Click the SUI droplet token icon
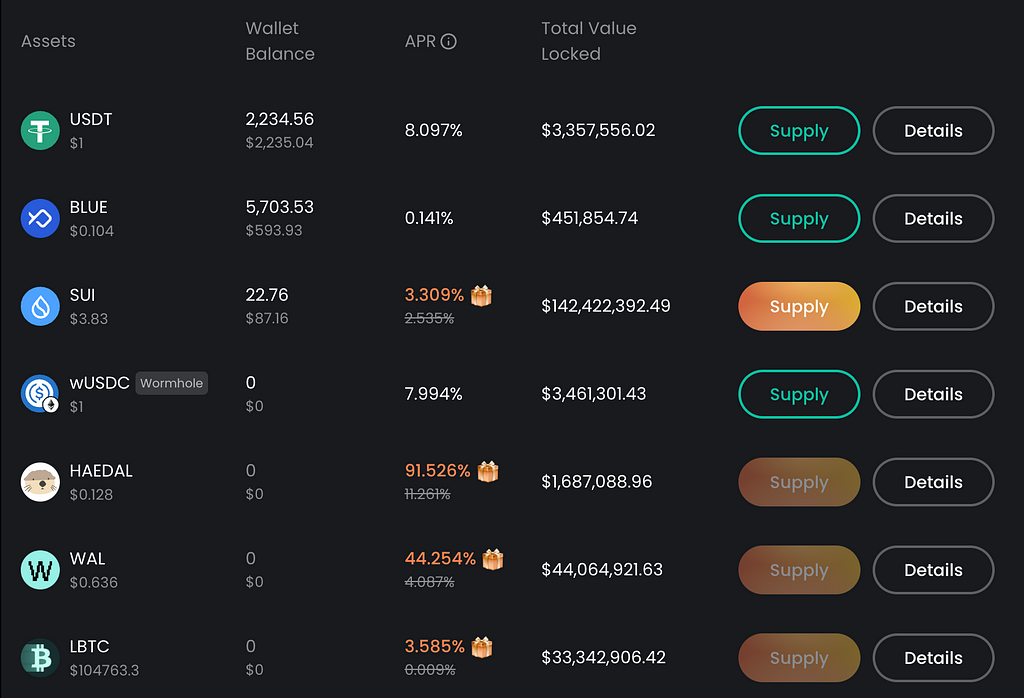The image size is (1024, 698). (x=40, y=306)
